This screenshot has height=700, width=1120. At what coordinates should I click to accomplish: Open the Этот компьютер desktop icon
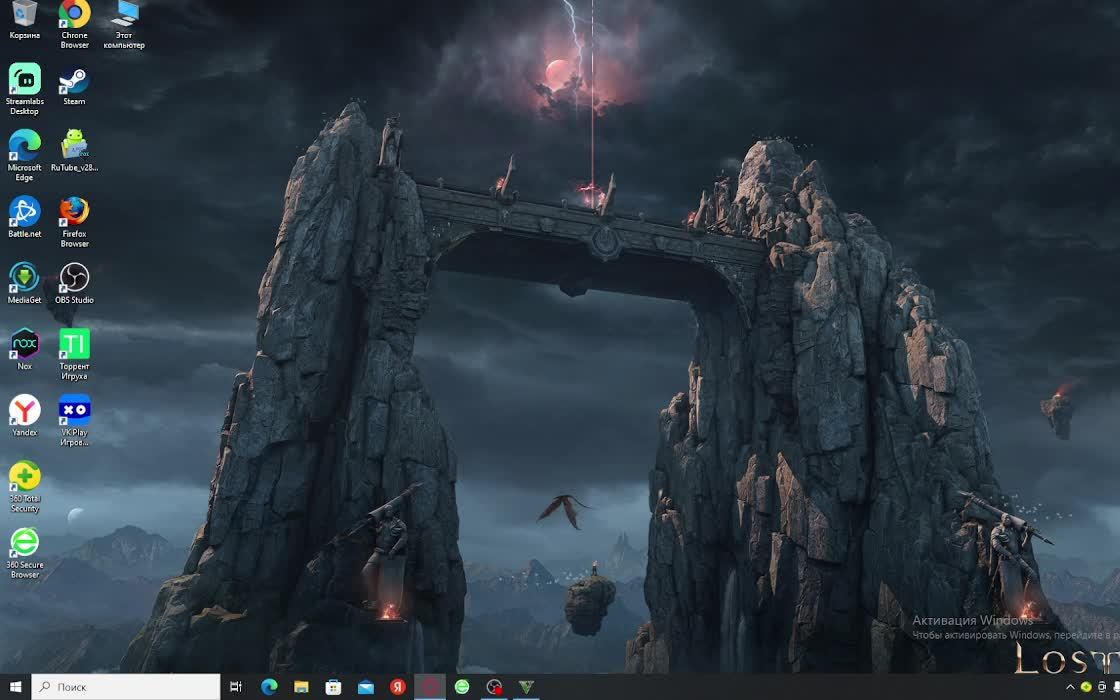coord(124,24)
